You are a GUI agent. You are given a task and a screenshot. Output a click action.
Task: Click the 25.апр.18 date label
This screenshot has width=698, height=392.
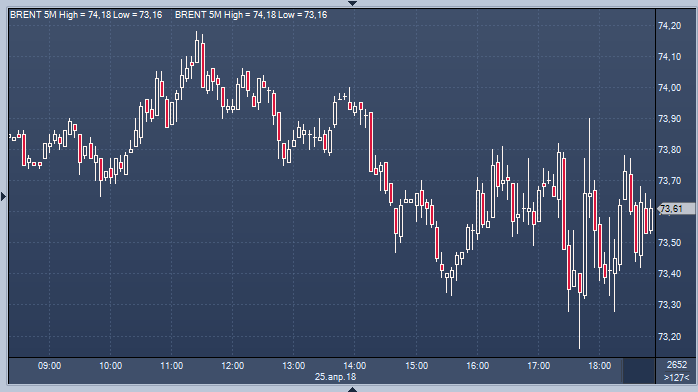pos(336,377)
